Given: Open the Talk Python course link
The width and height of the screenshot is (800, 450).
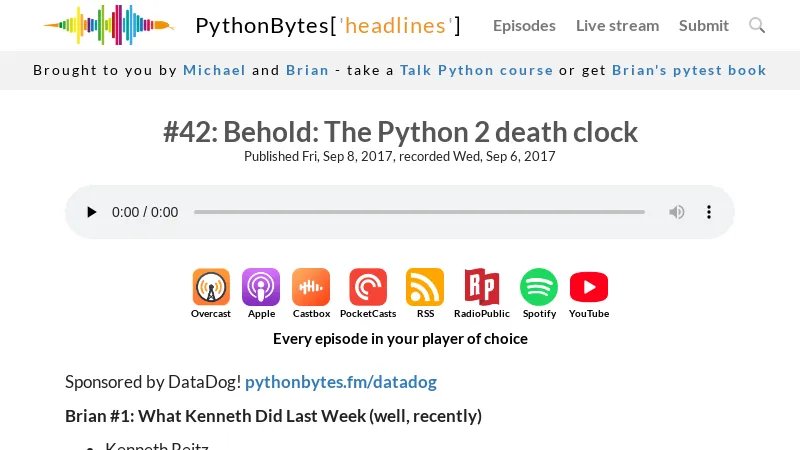Looking at the screenshot, I should click(x=476, y=70).
